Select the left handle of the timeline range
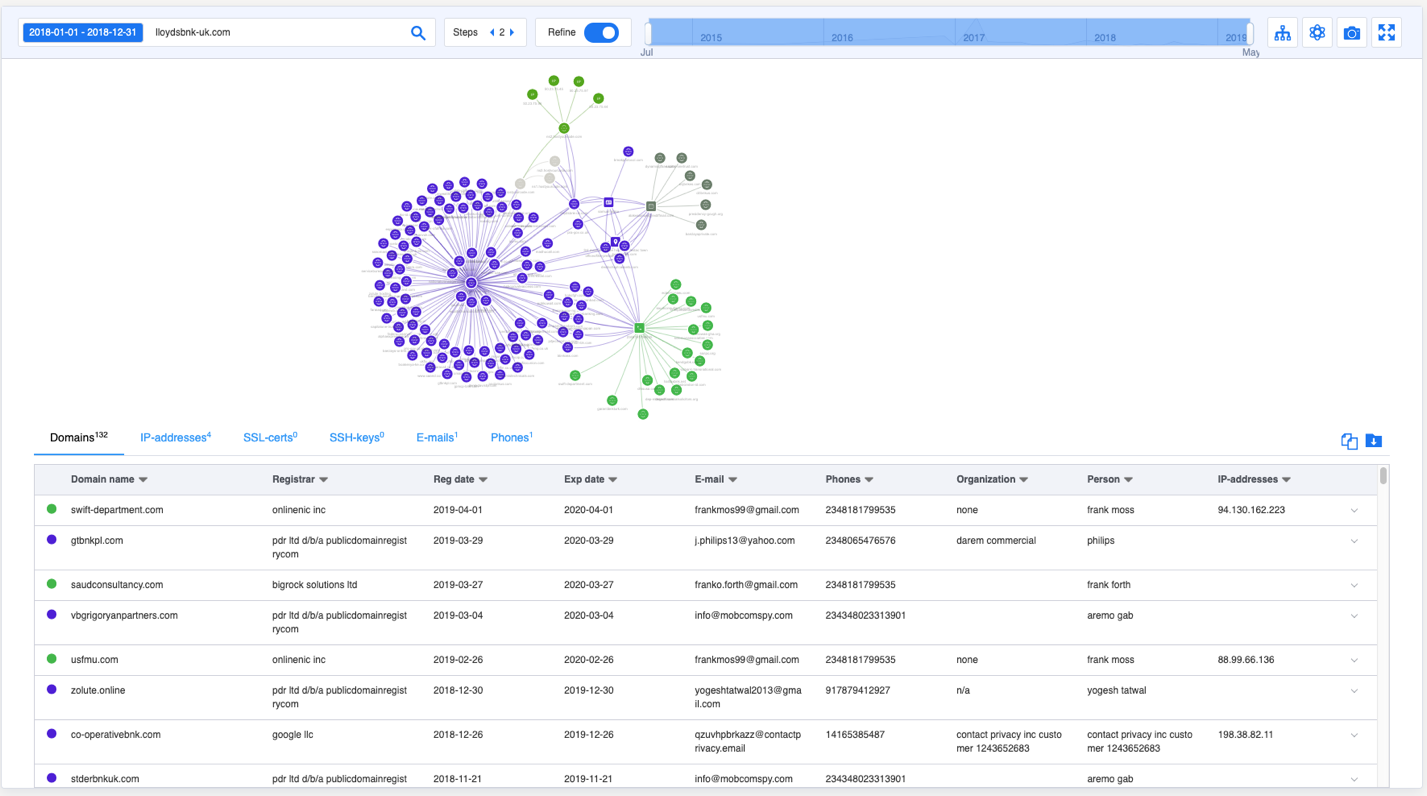This screenshot has width=1427, height=796. coord(648,33)
